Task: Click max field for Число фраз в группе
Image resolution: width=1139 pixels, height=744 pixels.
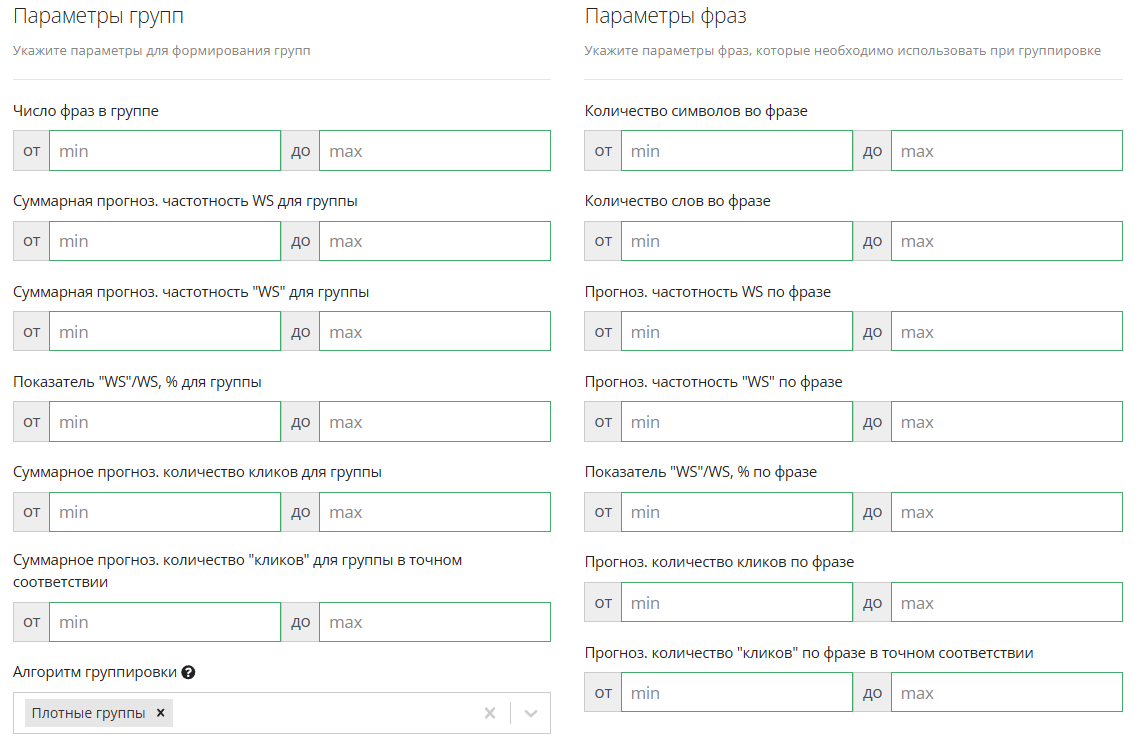Action: [434, 151]
